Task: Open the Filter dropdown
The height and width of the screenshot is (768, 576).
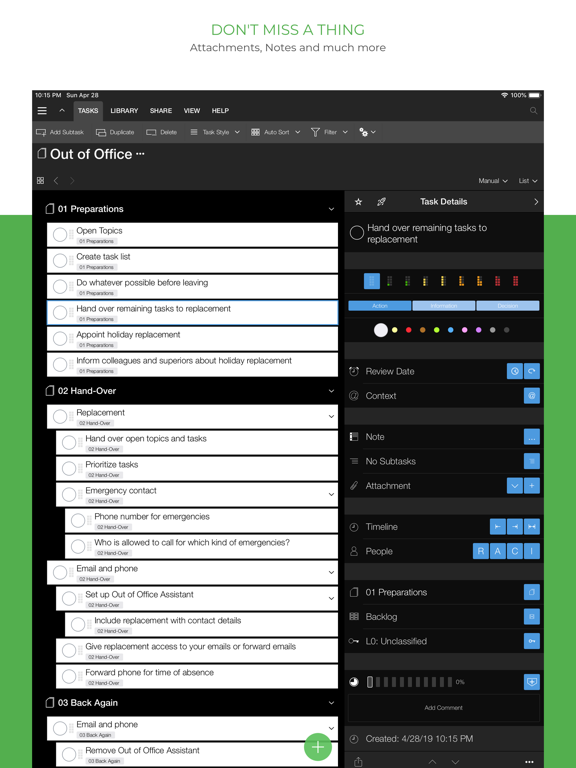Action: tap(329, 132)
